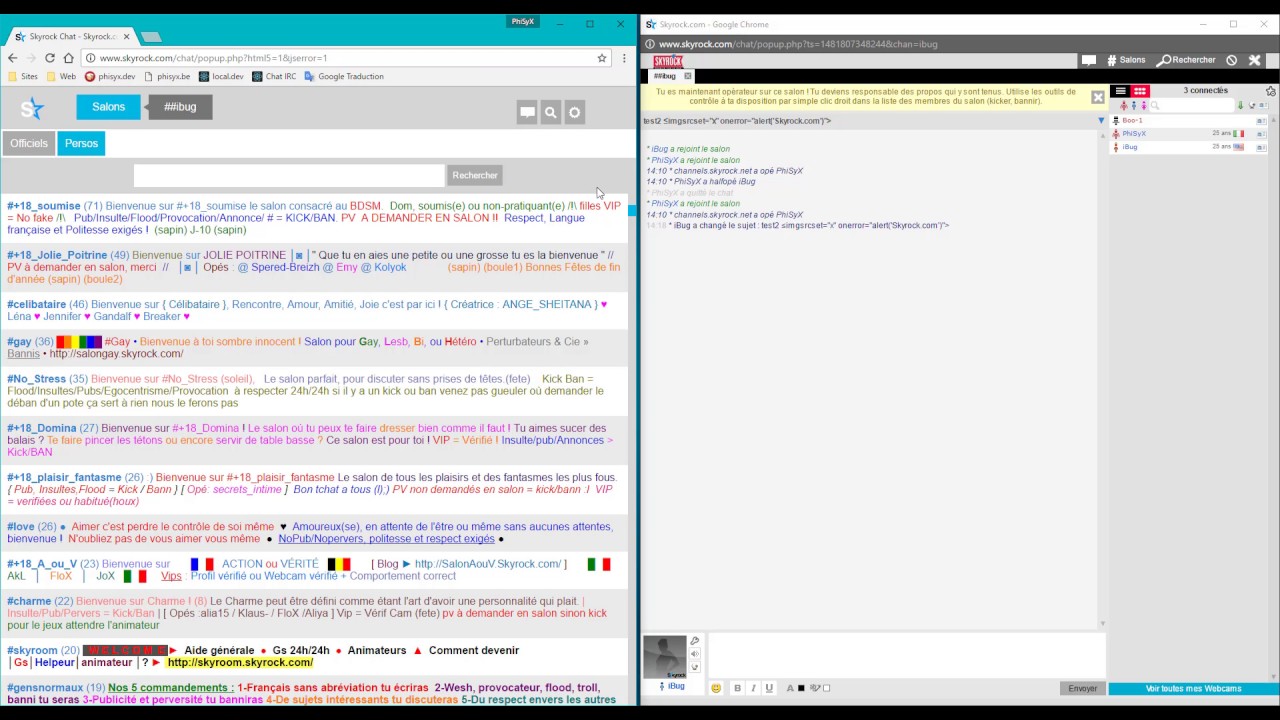Go to home page in left Chrome

[x=68, y=58]
